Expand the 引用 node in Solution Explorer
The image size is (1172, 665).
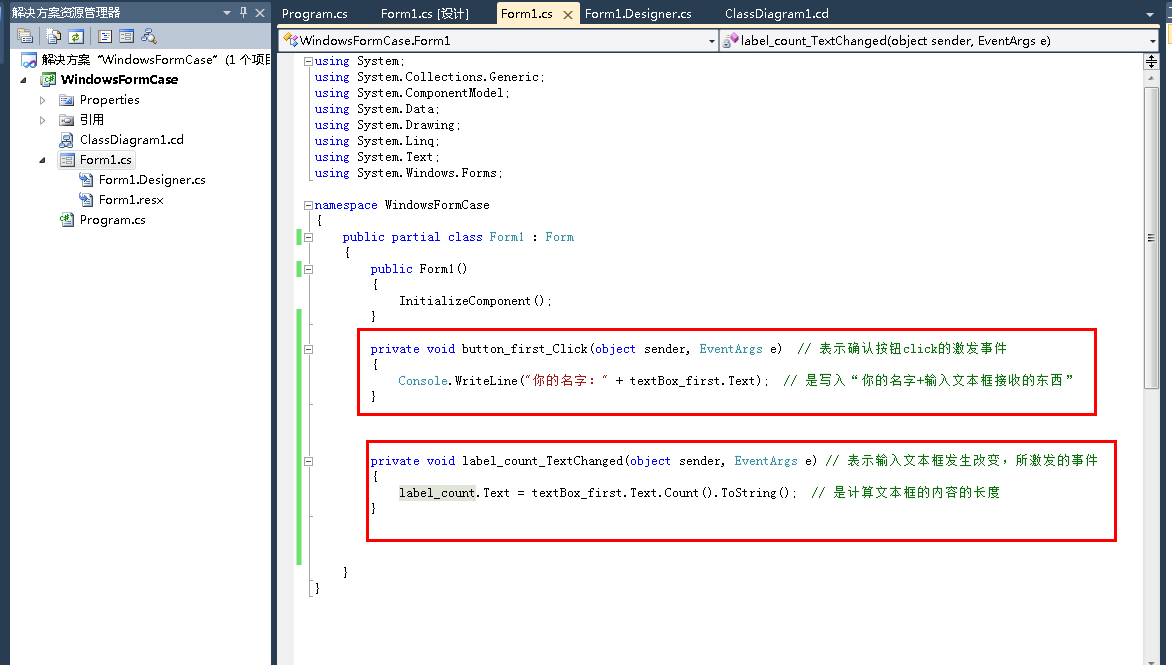[x=42, y=120]
